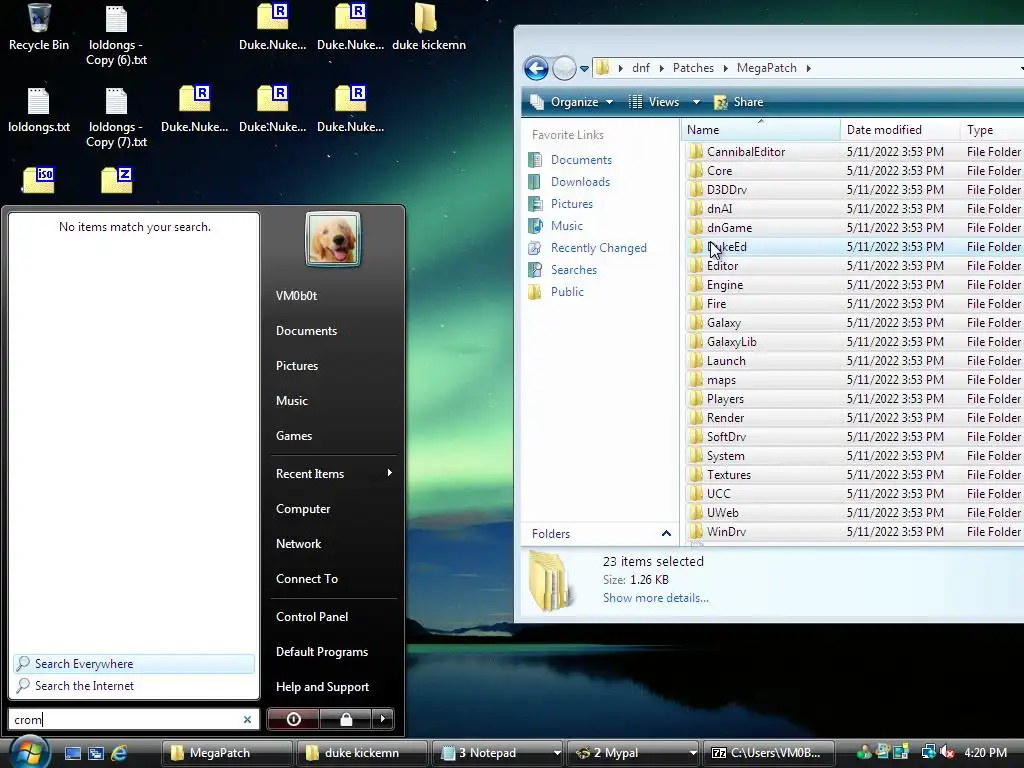Click the golden retriever user picture
The image size is (1024, 768).
pyautogui.click(x=332, y=240)
